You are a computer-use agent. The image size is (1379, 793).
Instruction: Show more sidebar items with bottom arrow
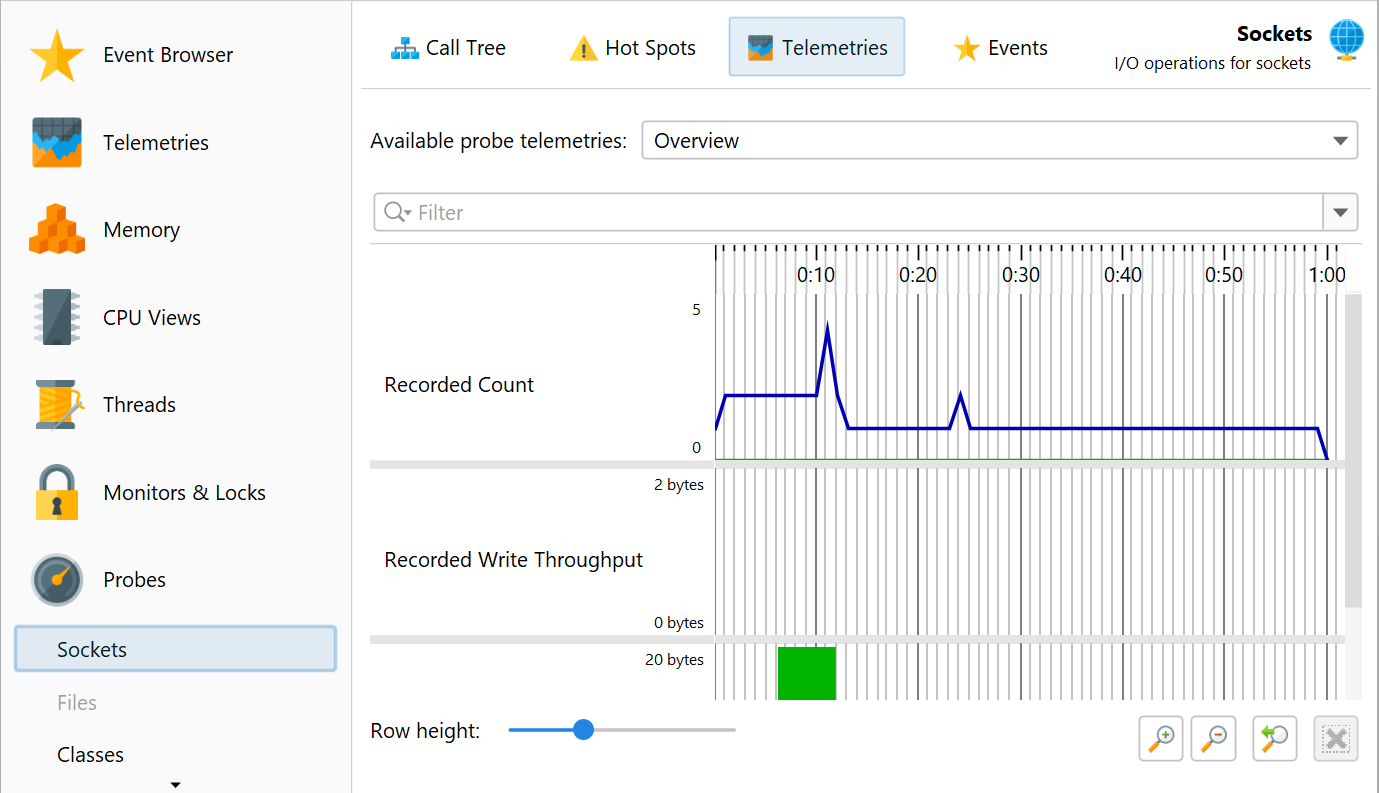176,785
